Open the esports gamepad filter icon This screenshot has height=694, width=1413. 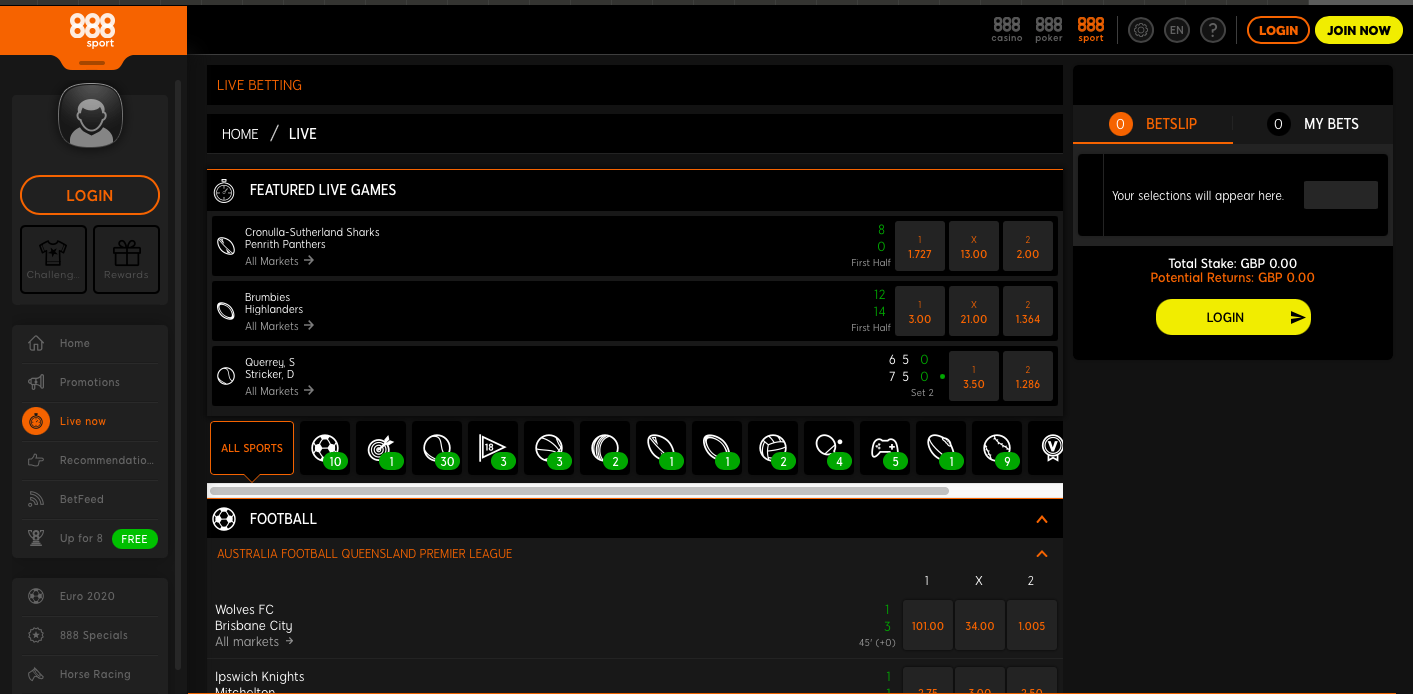click(885, 448)
